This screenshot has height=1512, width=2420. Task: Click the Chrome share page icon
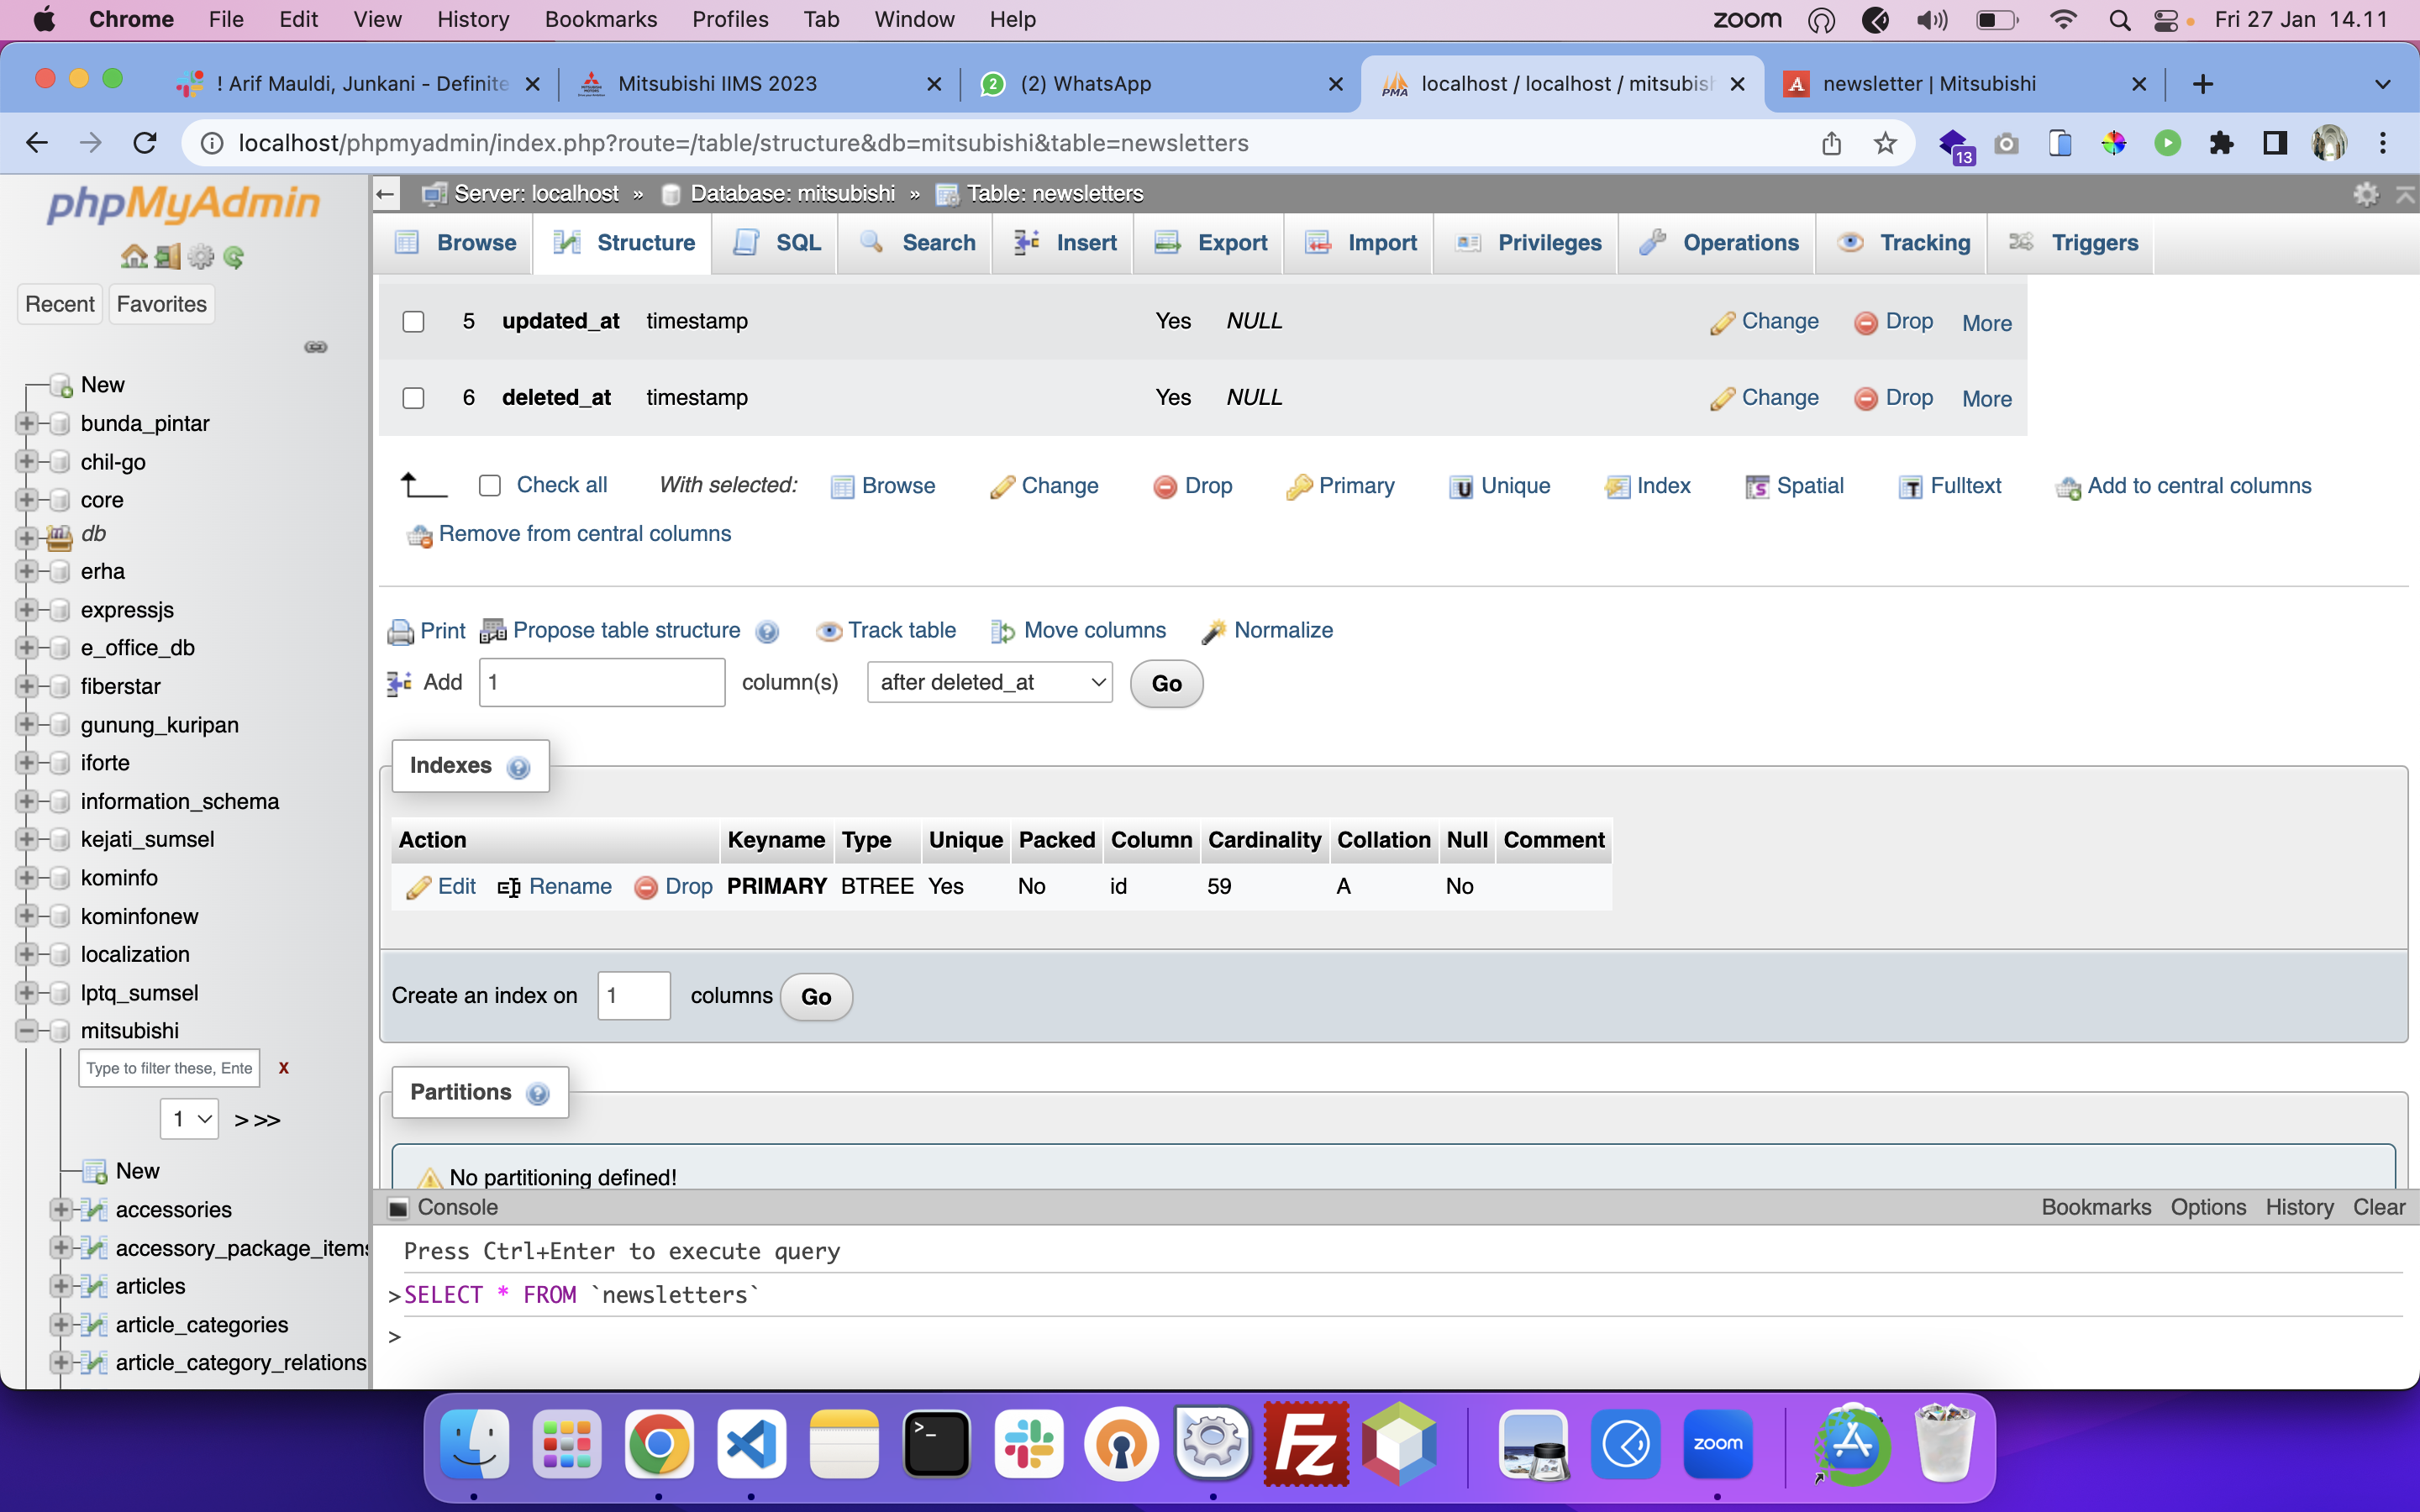coord(1831,143)
